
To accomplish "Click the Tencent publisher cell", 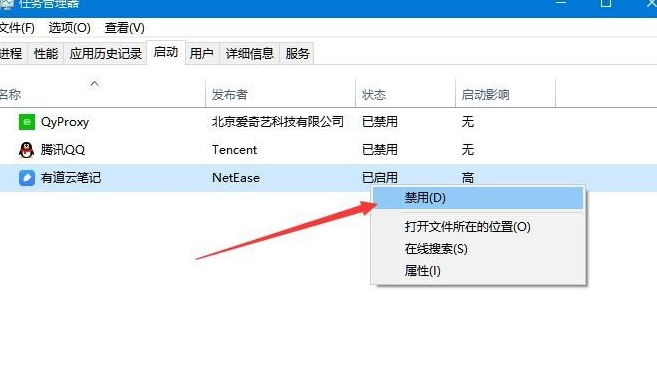I will pyautogui.click(x=235, y=150).
